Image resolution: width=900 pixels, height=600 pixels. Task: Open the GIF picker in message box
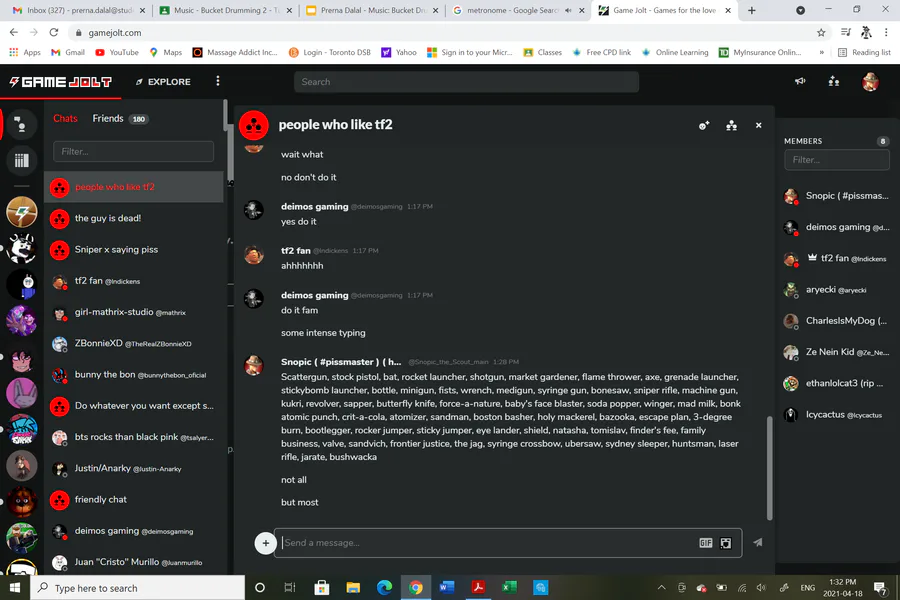705,543
